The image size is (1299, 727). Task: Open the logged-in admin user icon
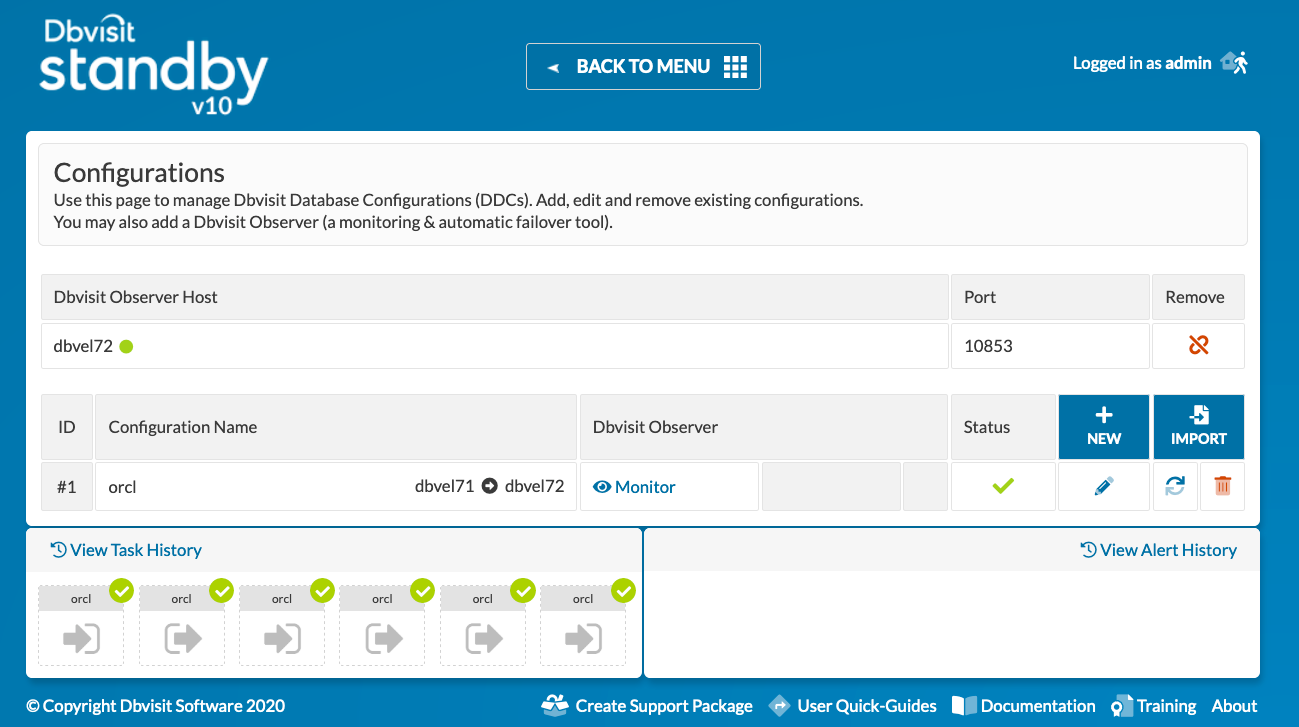[x=1234, y=63]
